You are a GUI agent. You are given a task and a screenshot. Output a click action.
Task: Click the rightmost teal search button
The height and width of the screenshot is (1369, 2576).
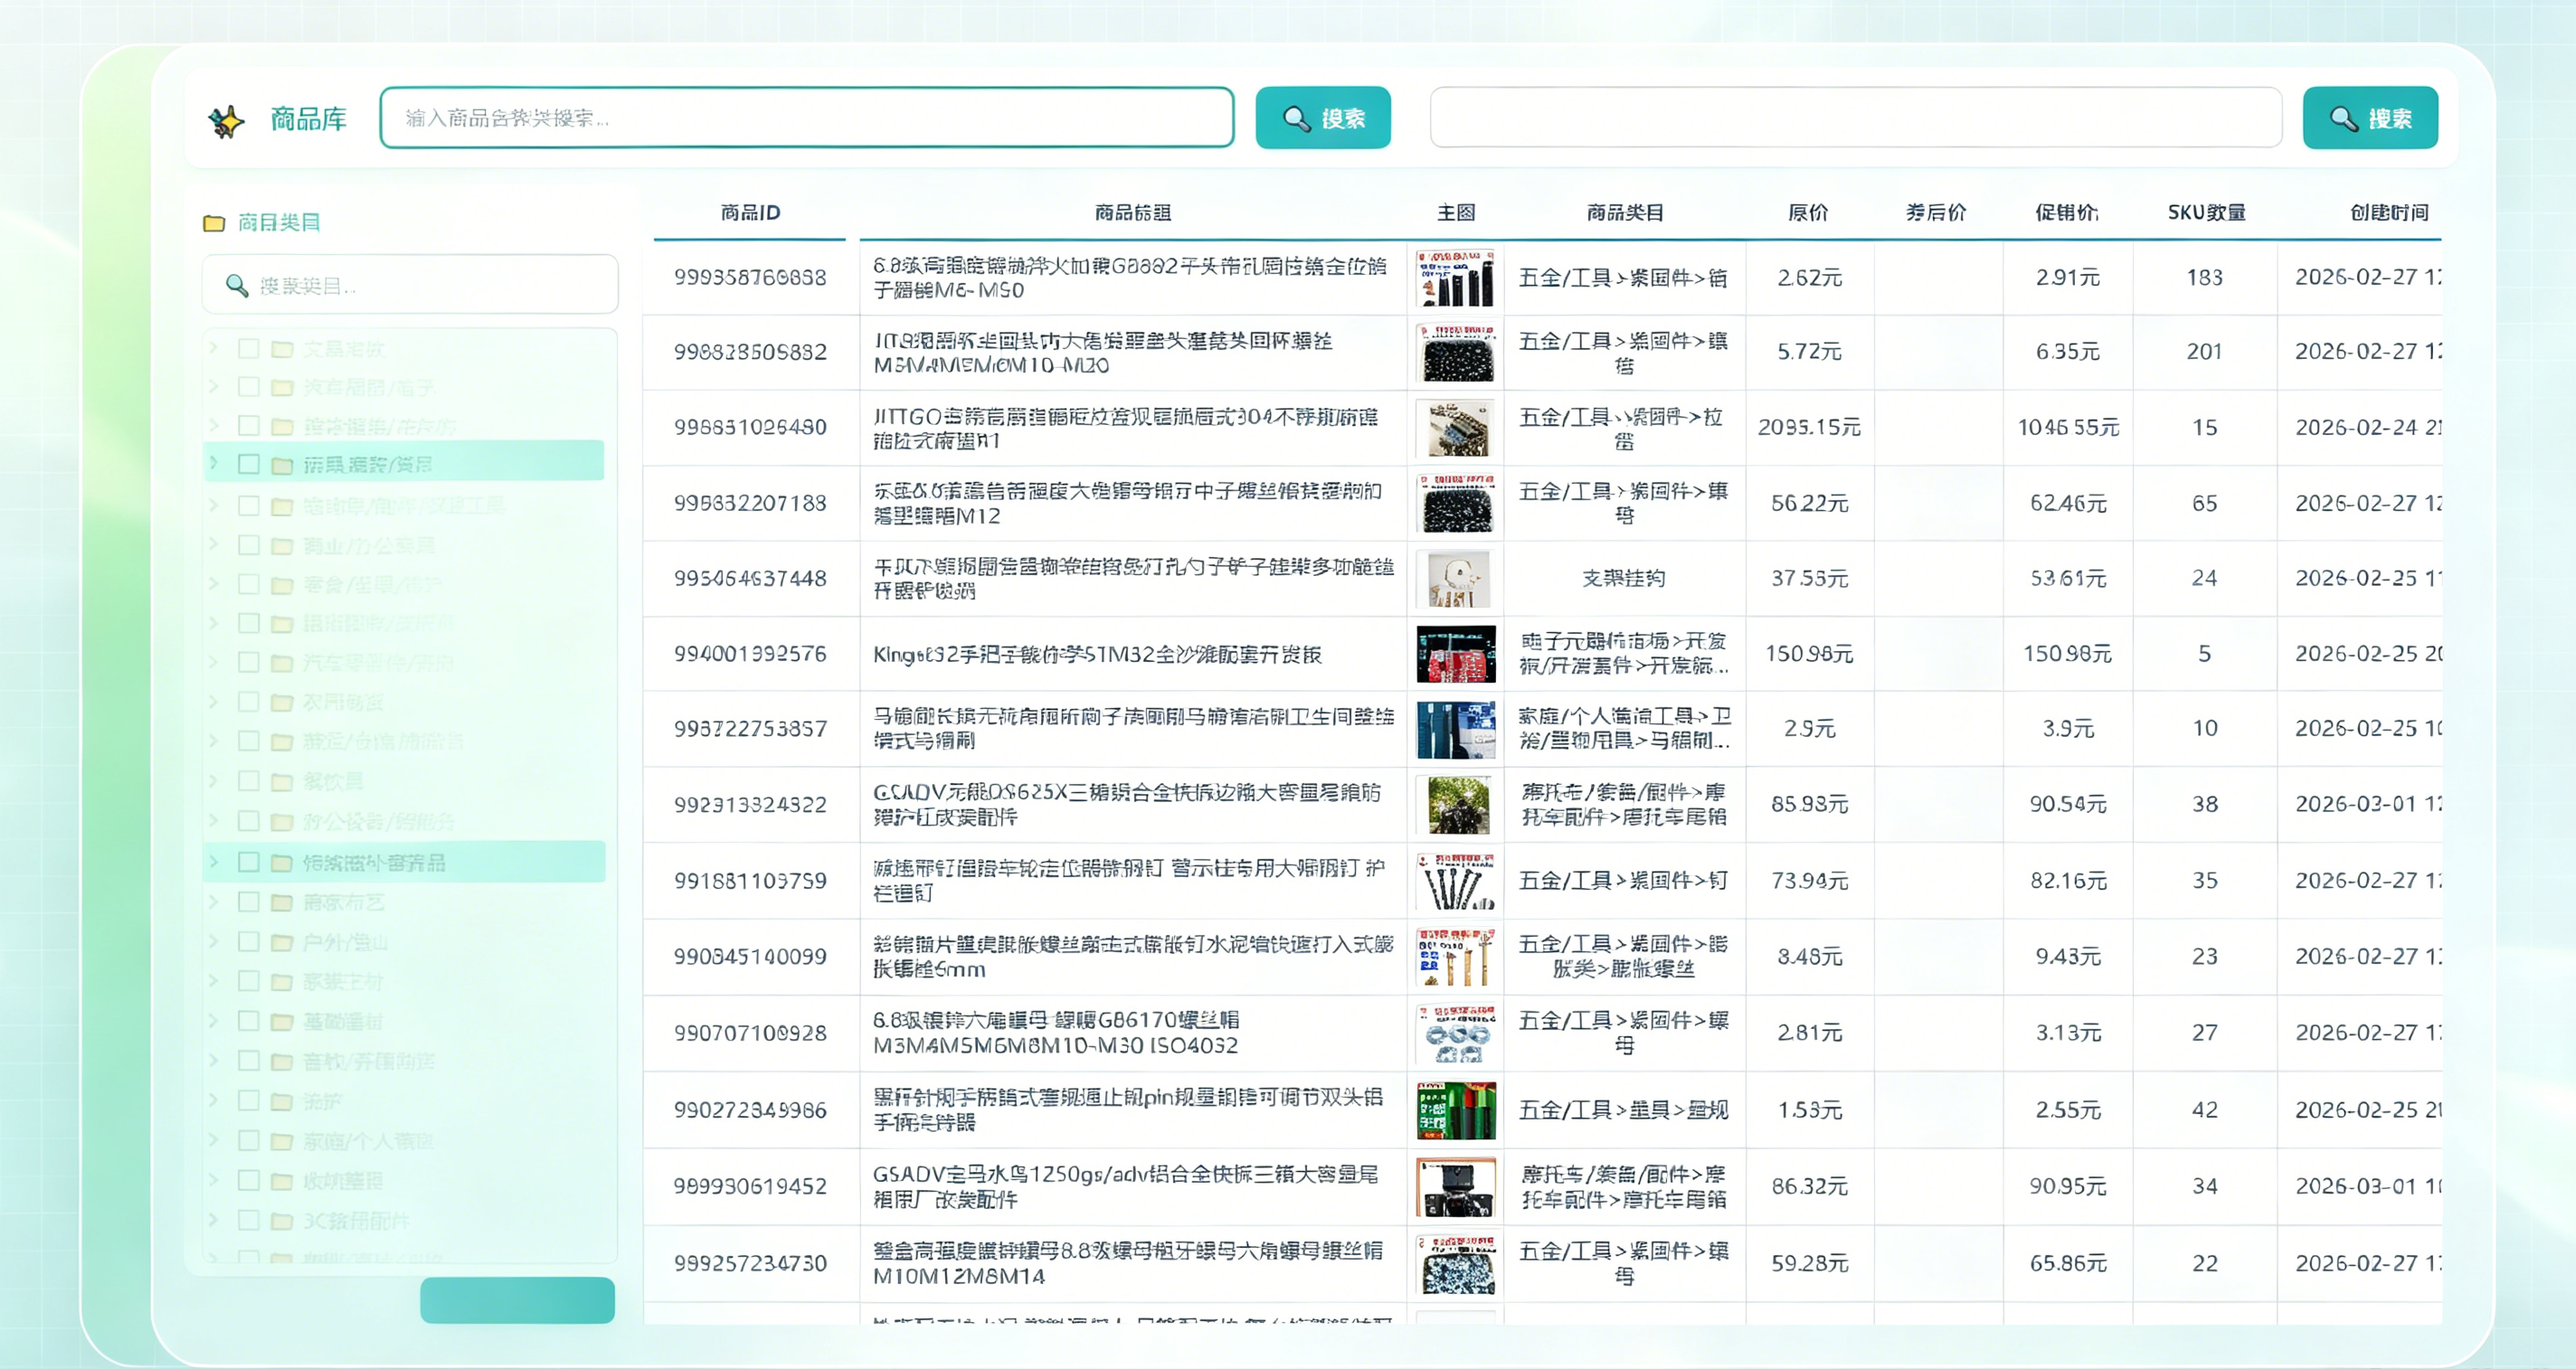click(x=2370, y=118)
